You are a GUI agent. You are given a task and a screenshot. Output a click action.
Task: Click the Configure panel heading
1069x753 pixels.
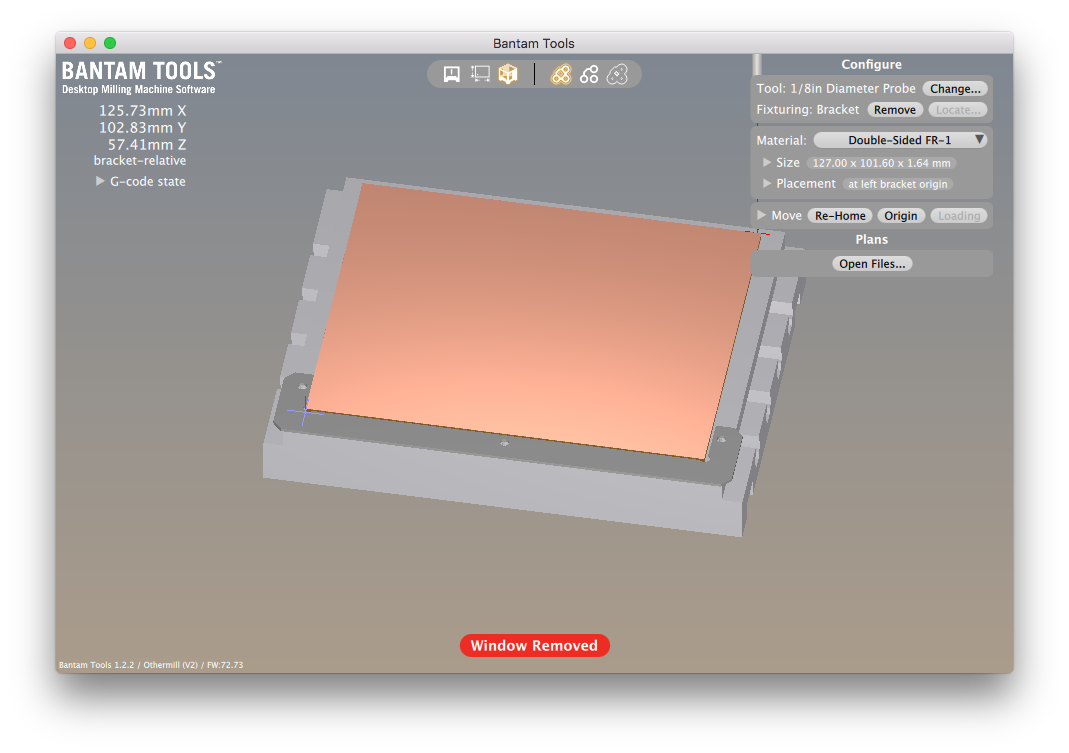(871, 65)
